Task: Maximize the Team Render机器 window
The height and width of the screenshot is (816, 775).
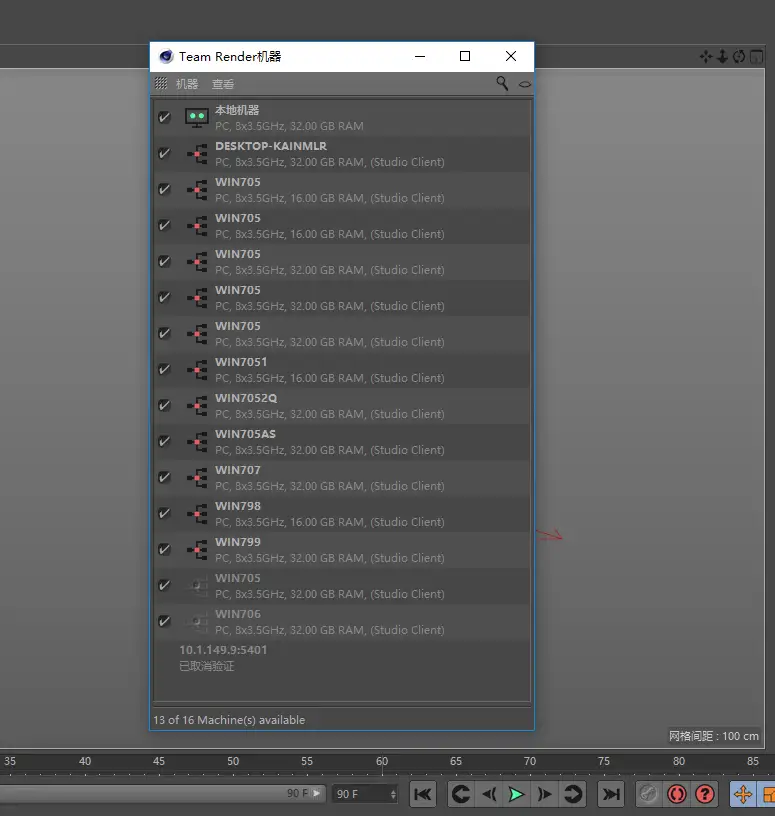Action: pos(465,56)
